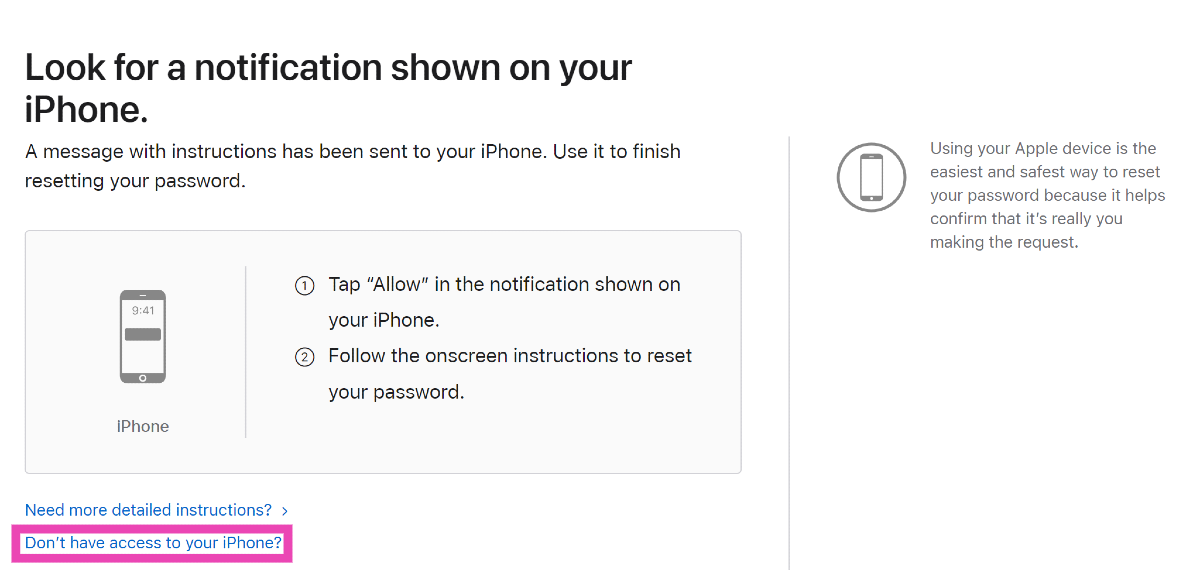Click the Tap "Allow" in the notification step text
This screenshot has width=1200, height=570.
click(504, 284)
